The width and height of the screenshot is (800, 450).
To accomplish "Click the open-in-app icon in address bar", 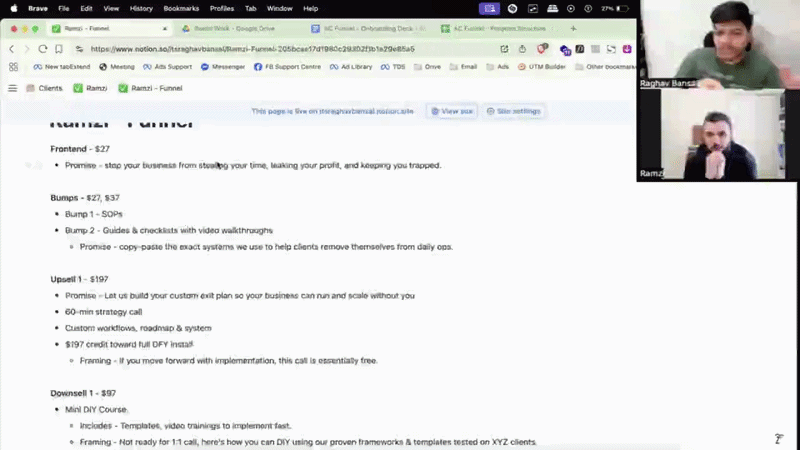I will tap(504, 49).
